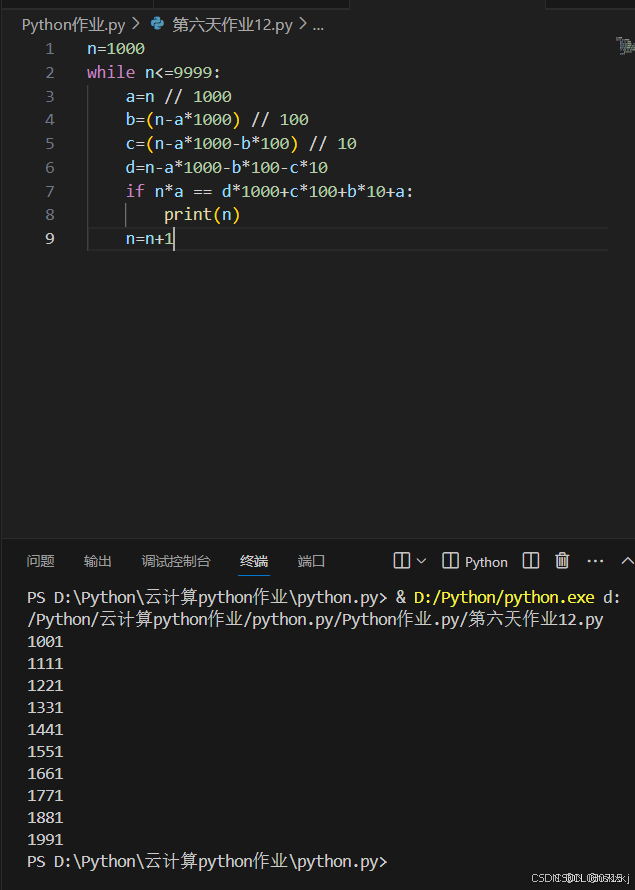Click terminal output 1551
Image resolution: width=635 pixels, height=890 pixels.
(45, 752)
